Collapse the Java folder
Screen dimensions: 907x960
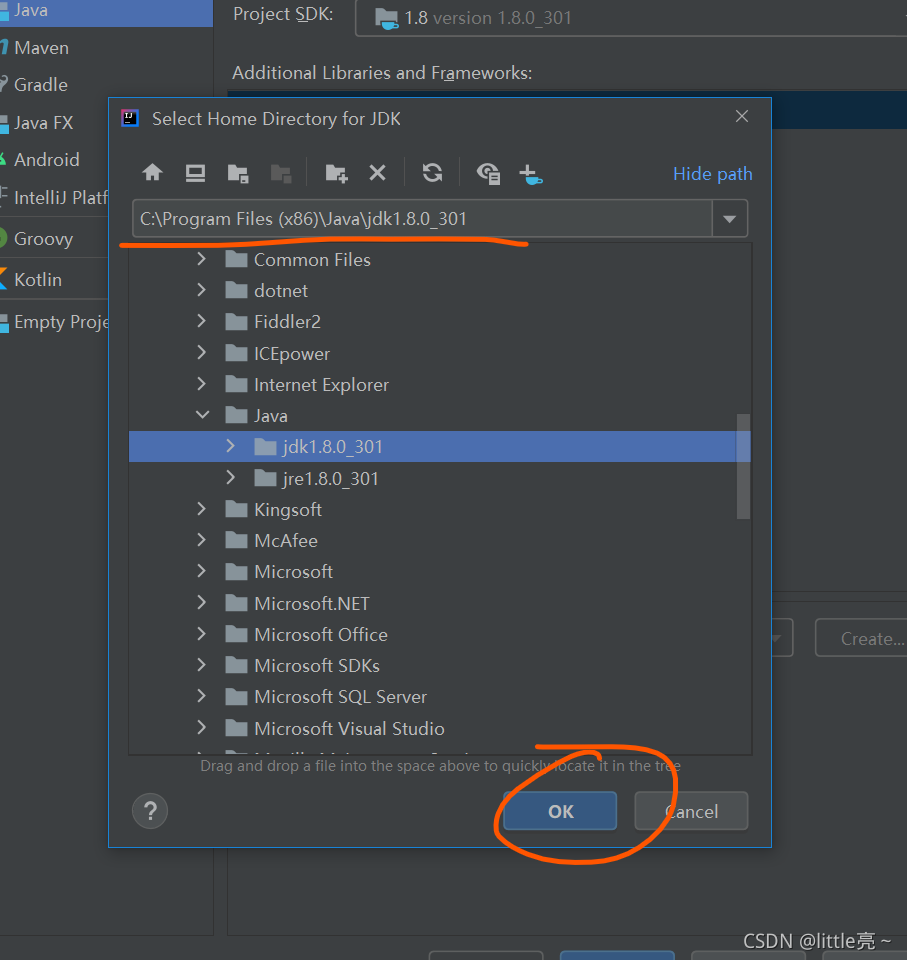[x=202, y=415]
